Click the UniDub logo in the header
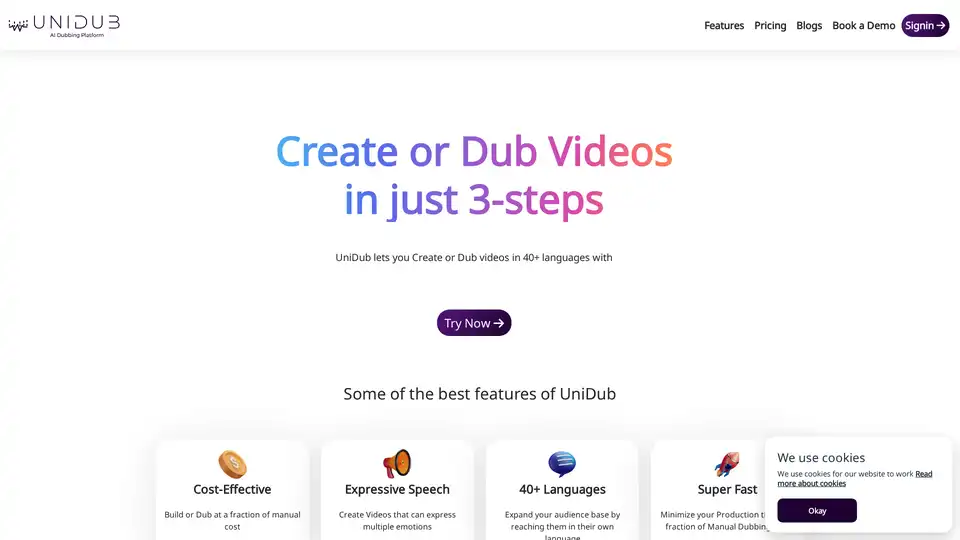960x540 pixels. click(64, 25)
